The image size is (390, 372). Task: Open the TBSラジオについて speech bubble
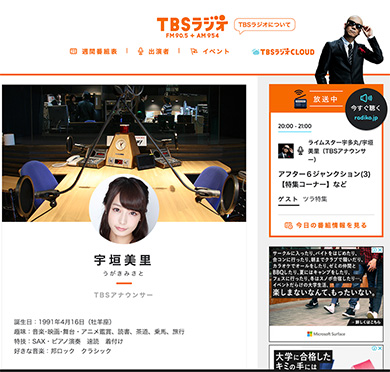point(265,26)
